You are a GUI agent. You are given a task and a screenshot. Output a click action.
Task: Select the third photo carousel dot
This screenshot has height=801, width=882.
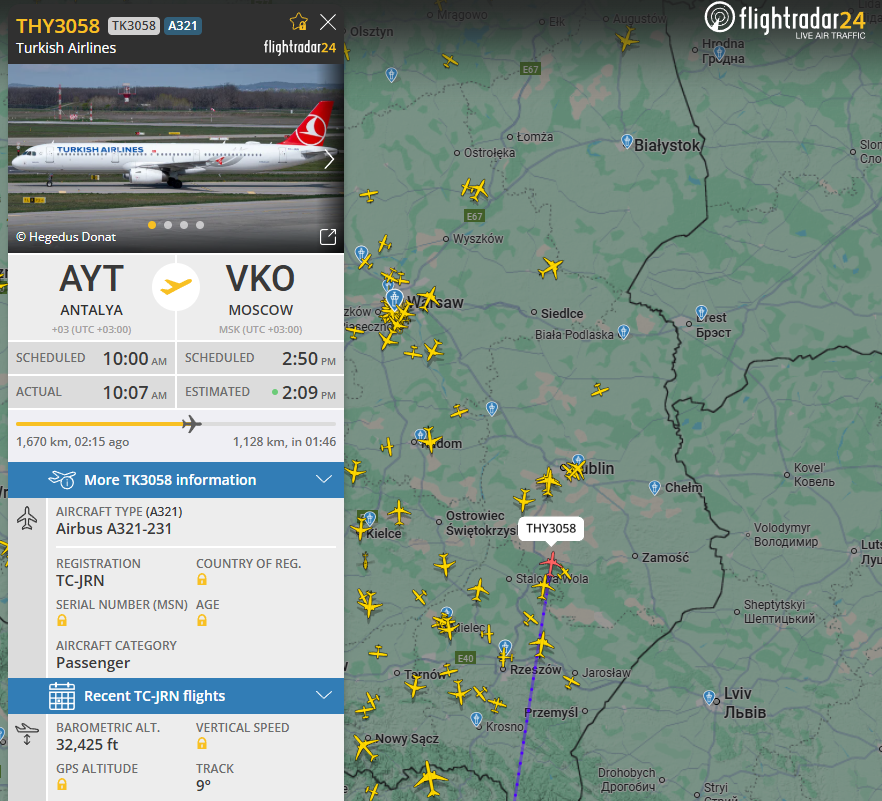click(x=184, y=225)
